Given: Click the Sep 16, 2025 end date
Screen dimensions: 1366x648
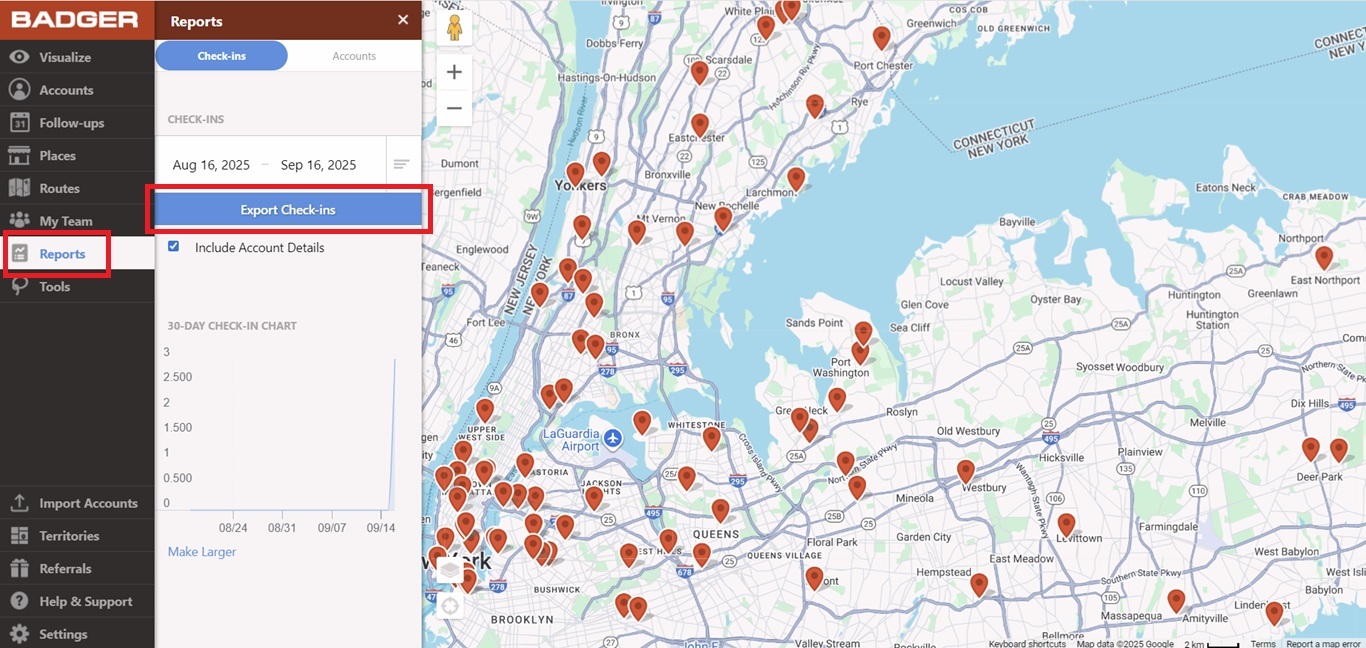Looking at the screenshot, I should 318,165.
